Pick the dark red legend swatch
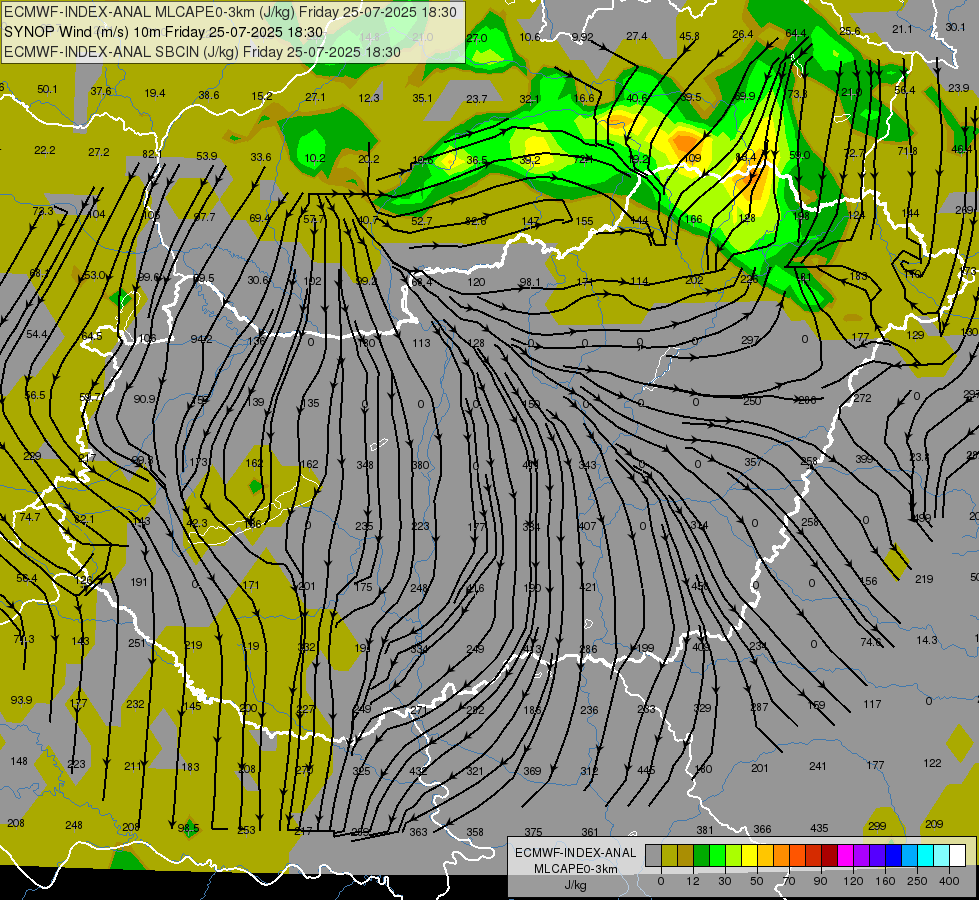The width and height of the screenshot is (979, 900). coord(830,855)
